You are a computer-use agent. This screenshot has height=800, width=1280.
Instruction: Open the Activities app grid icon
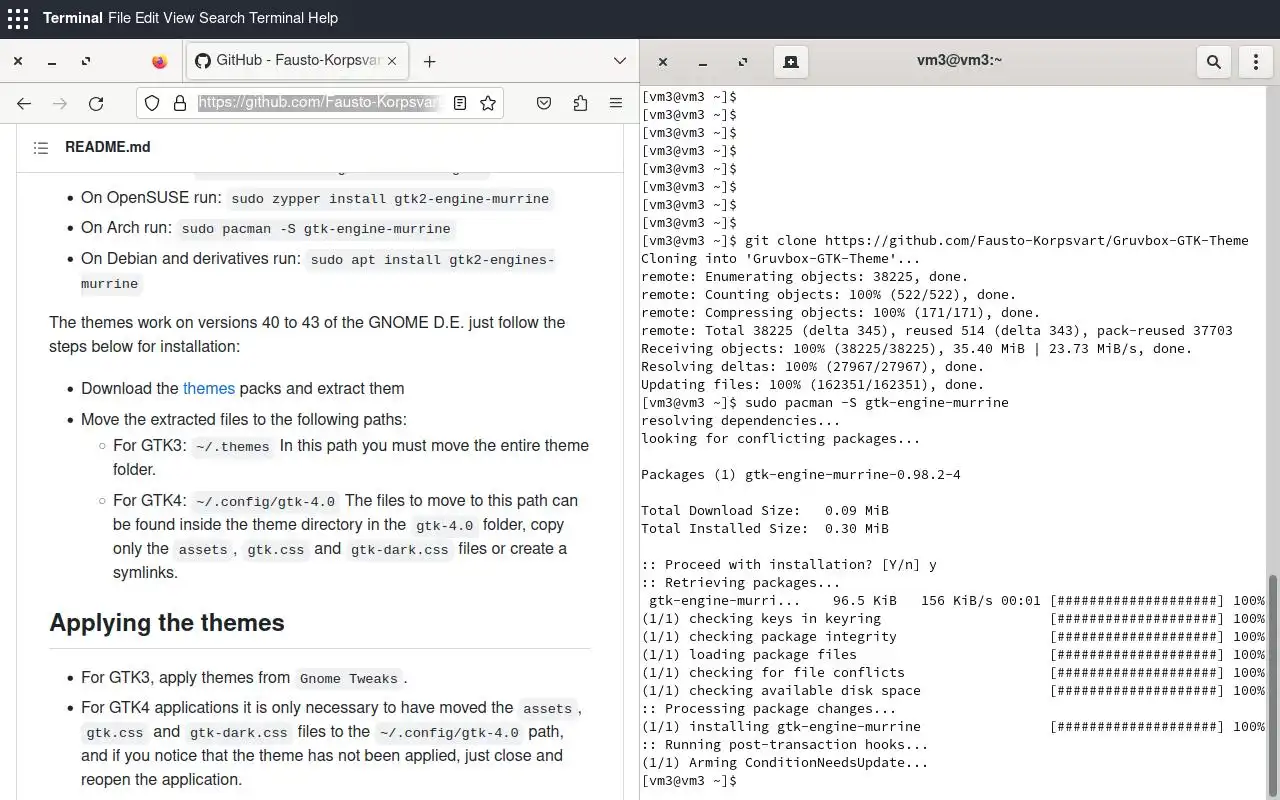(18, 18)
